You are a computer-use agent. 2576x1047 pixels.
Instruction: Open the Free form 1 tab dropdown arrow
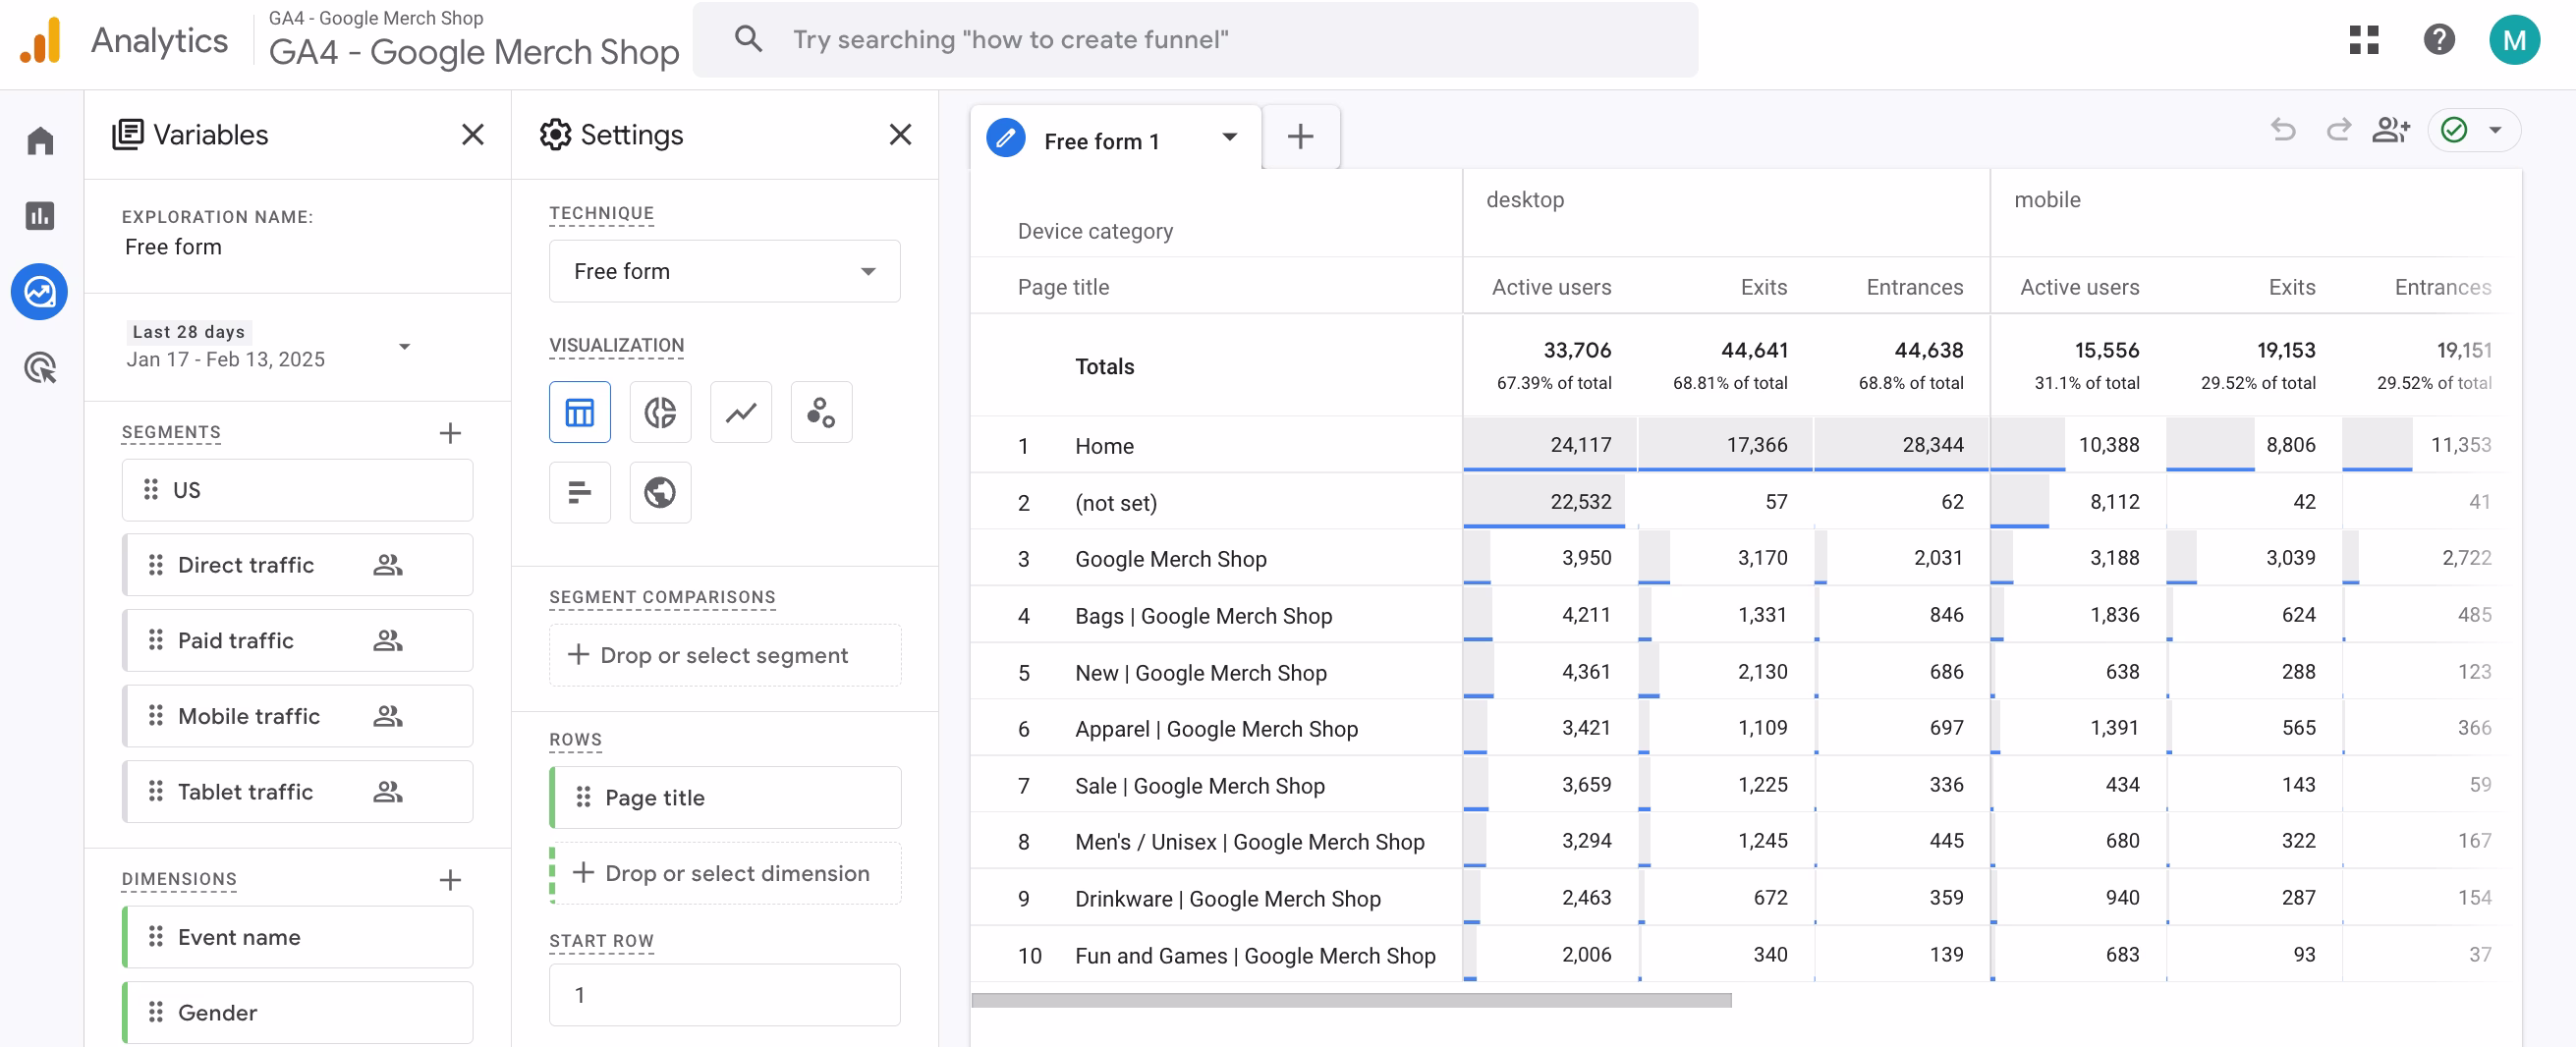(1229, 138)
